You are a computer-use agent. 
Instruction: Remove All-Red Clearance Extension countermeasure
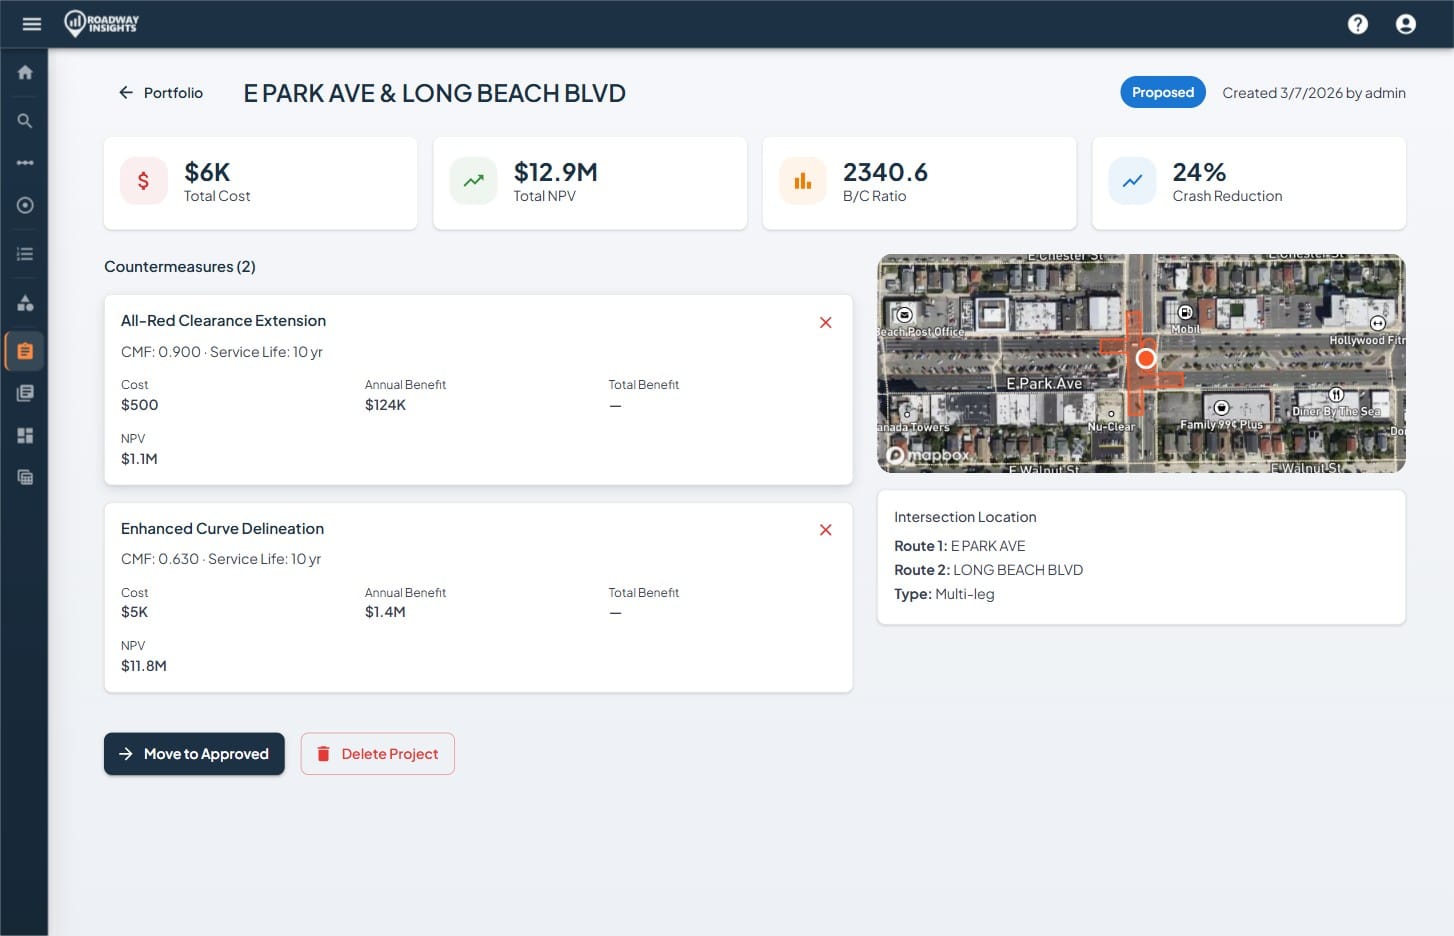click(x=825, y=322)
